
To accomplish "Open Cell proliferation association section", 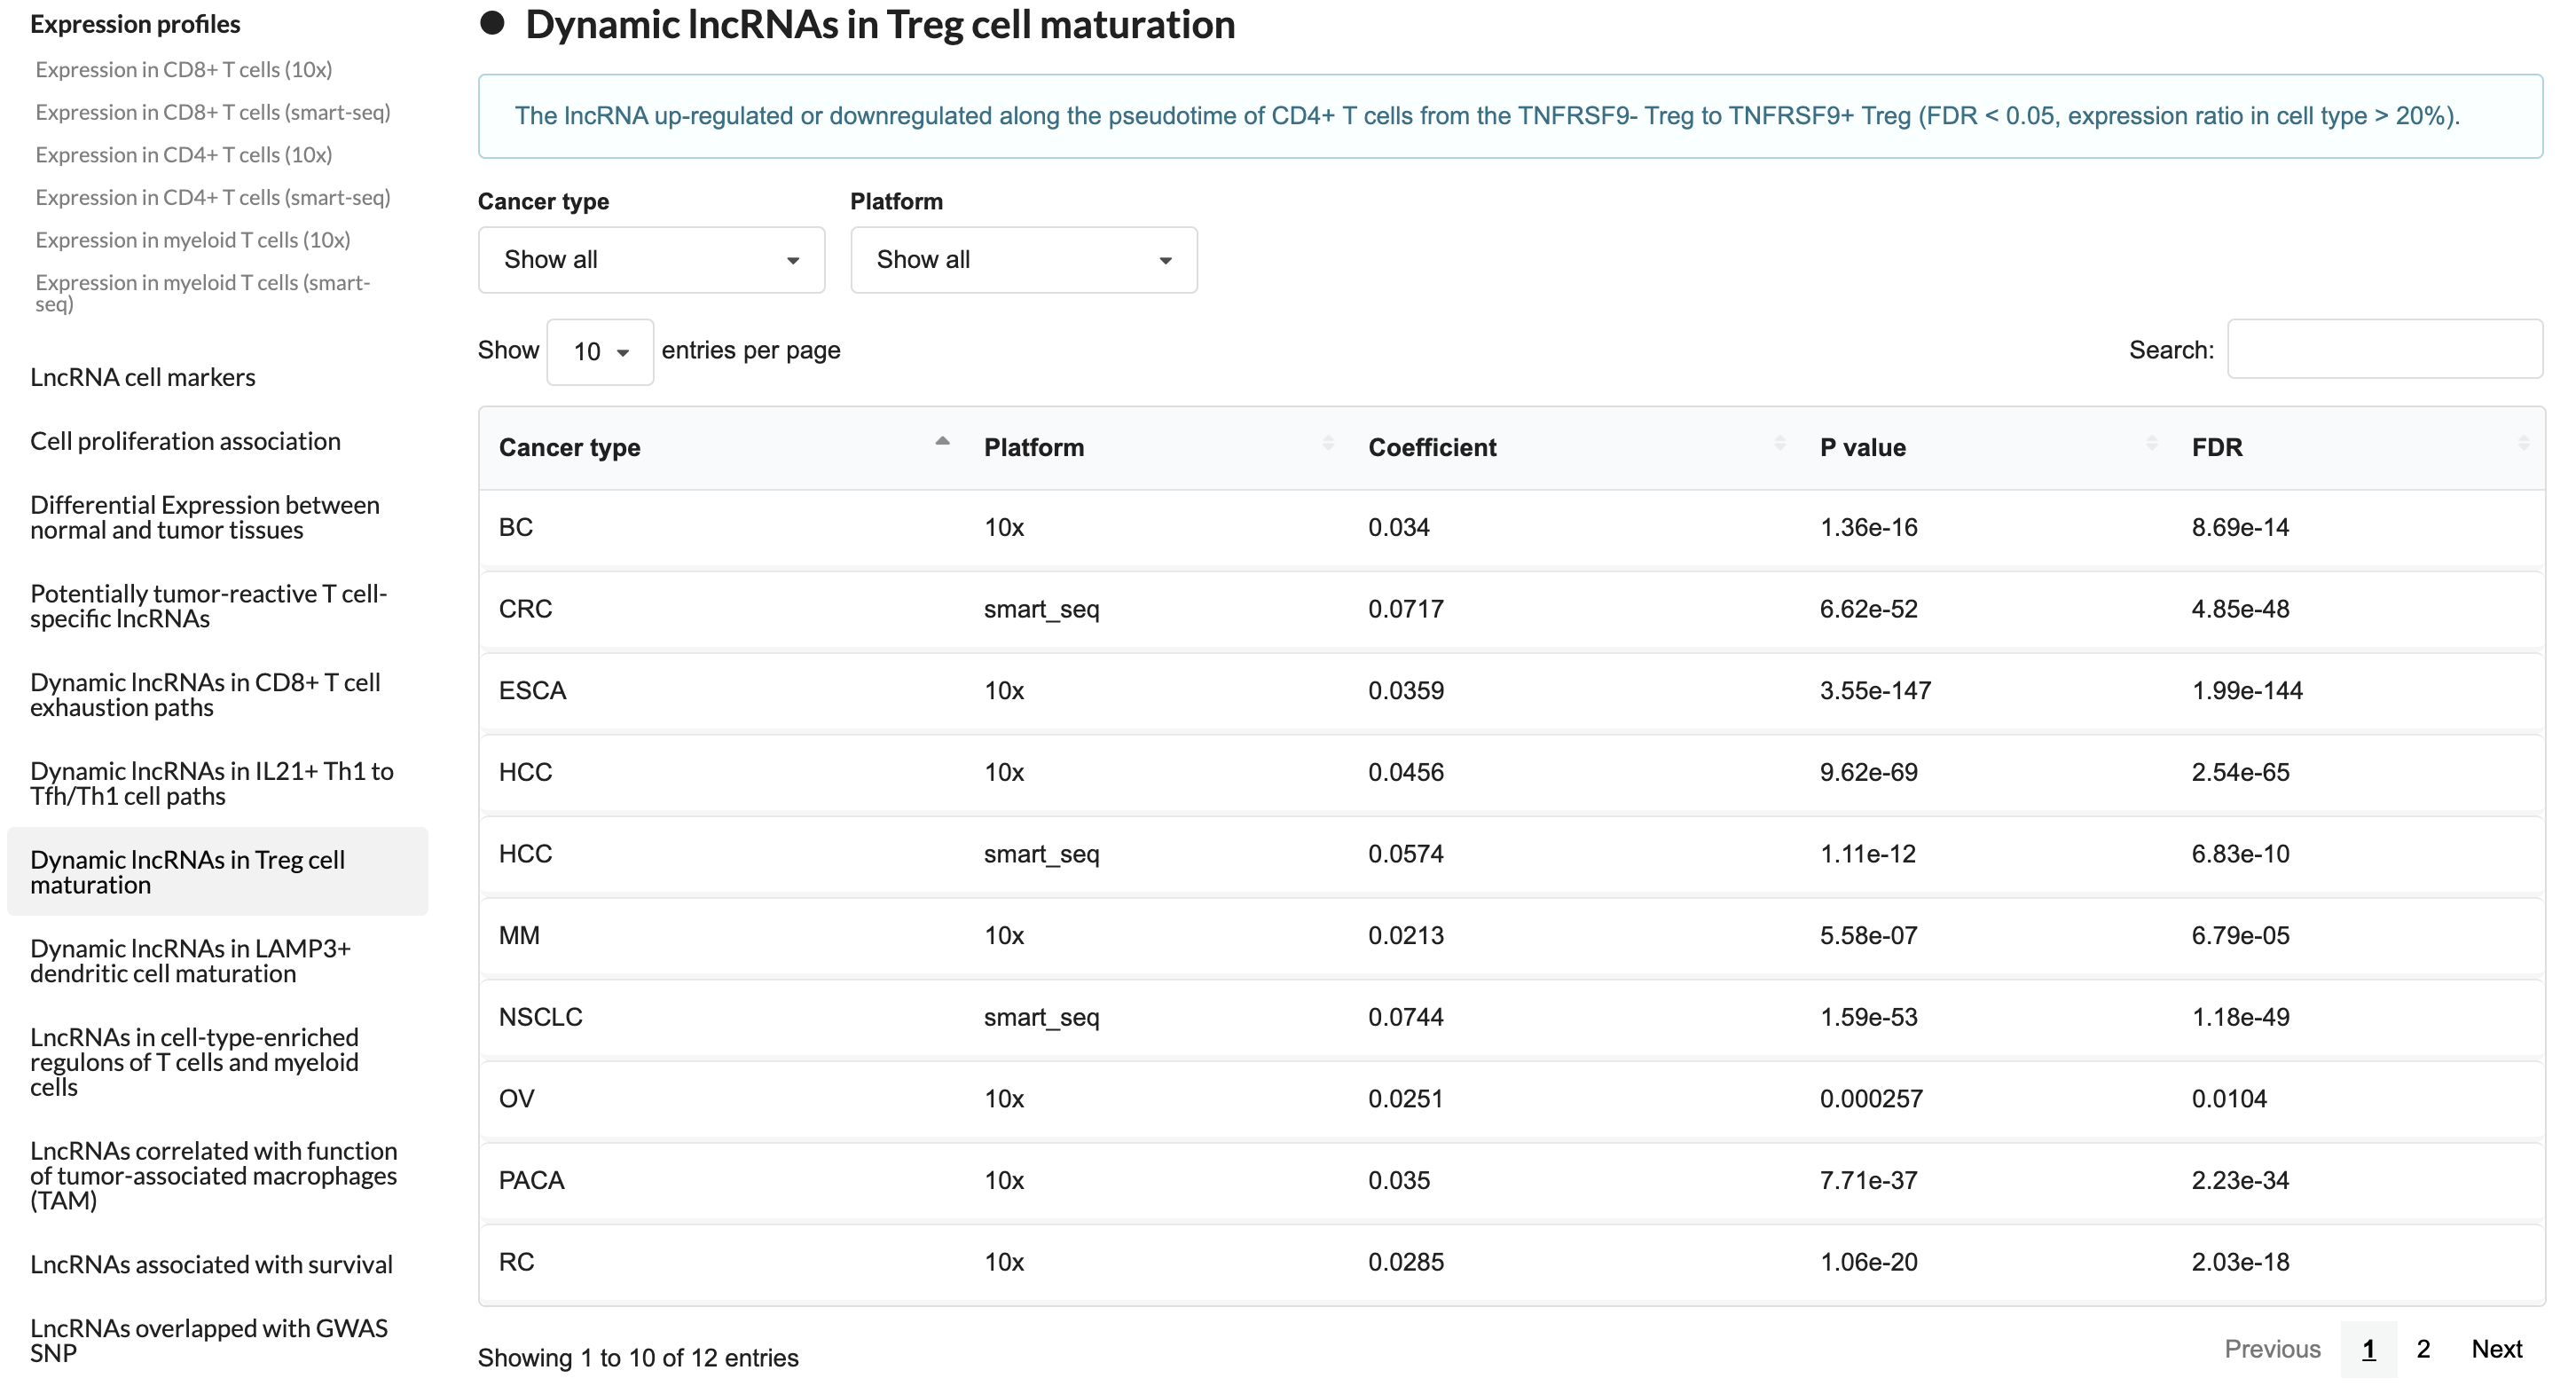I will (185, 441).
